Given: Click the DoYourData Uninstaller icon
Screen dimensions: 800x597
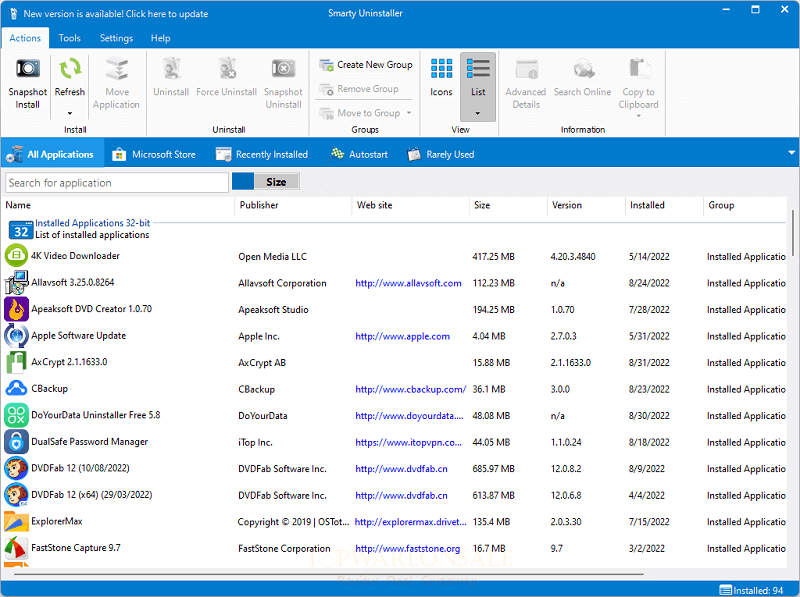Looking at the screenshot, I should [16, 415].
